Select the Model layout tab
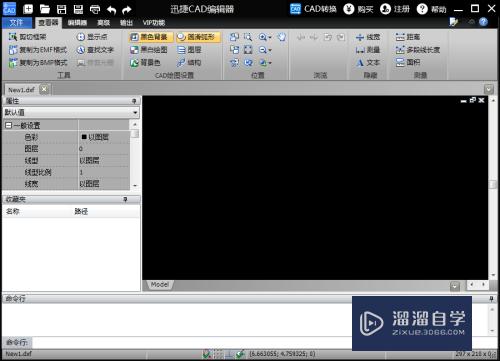Image resolution: width=500 pixels, height=361 pixels. tap(159, 285)
